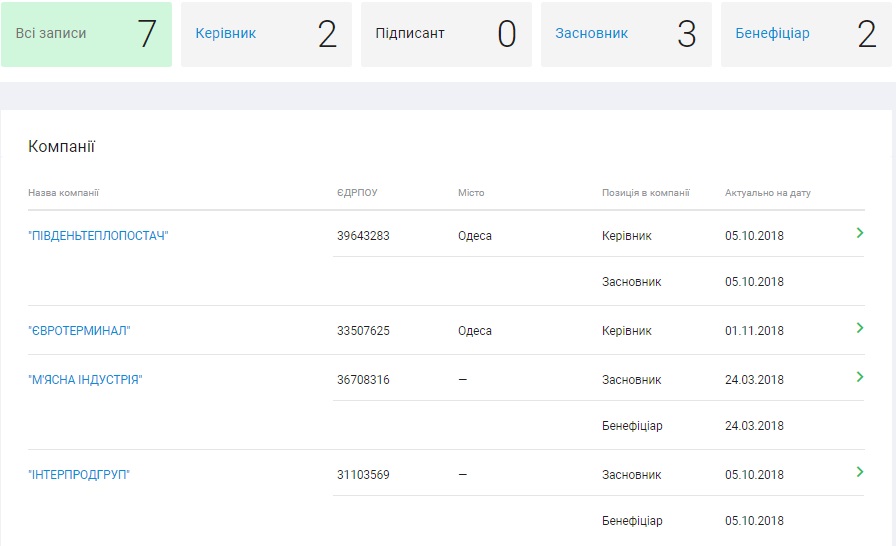Click the Позиція в компанії column header
The height and width of the screenshot is (546, 896).
(645, 193)
